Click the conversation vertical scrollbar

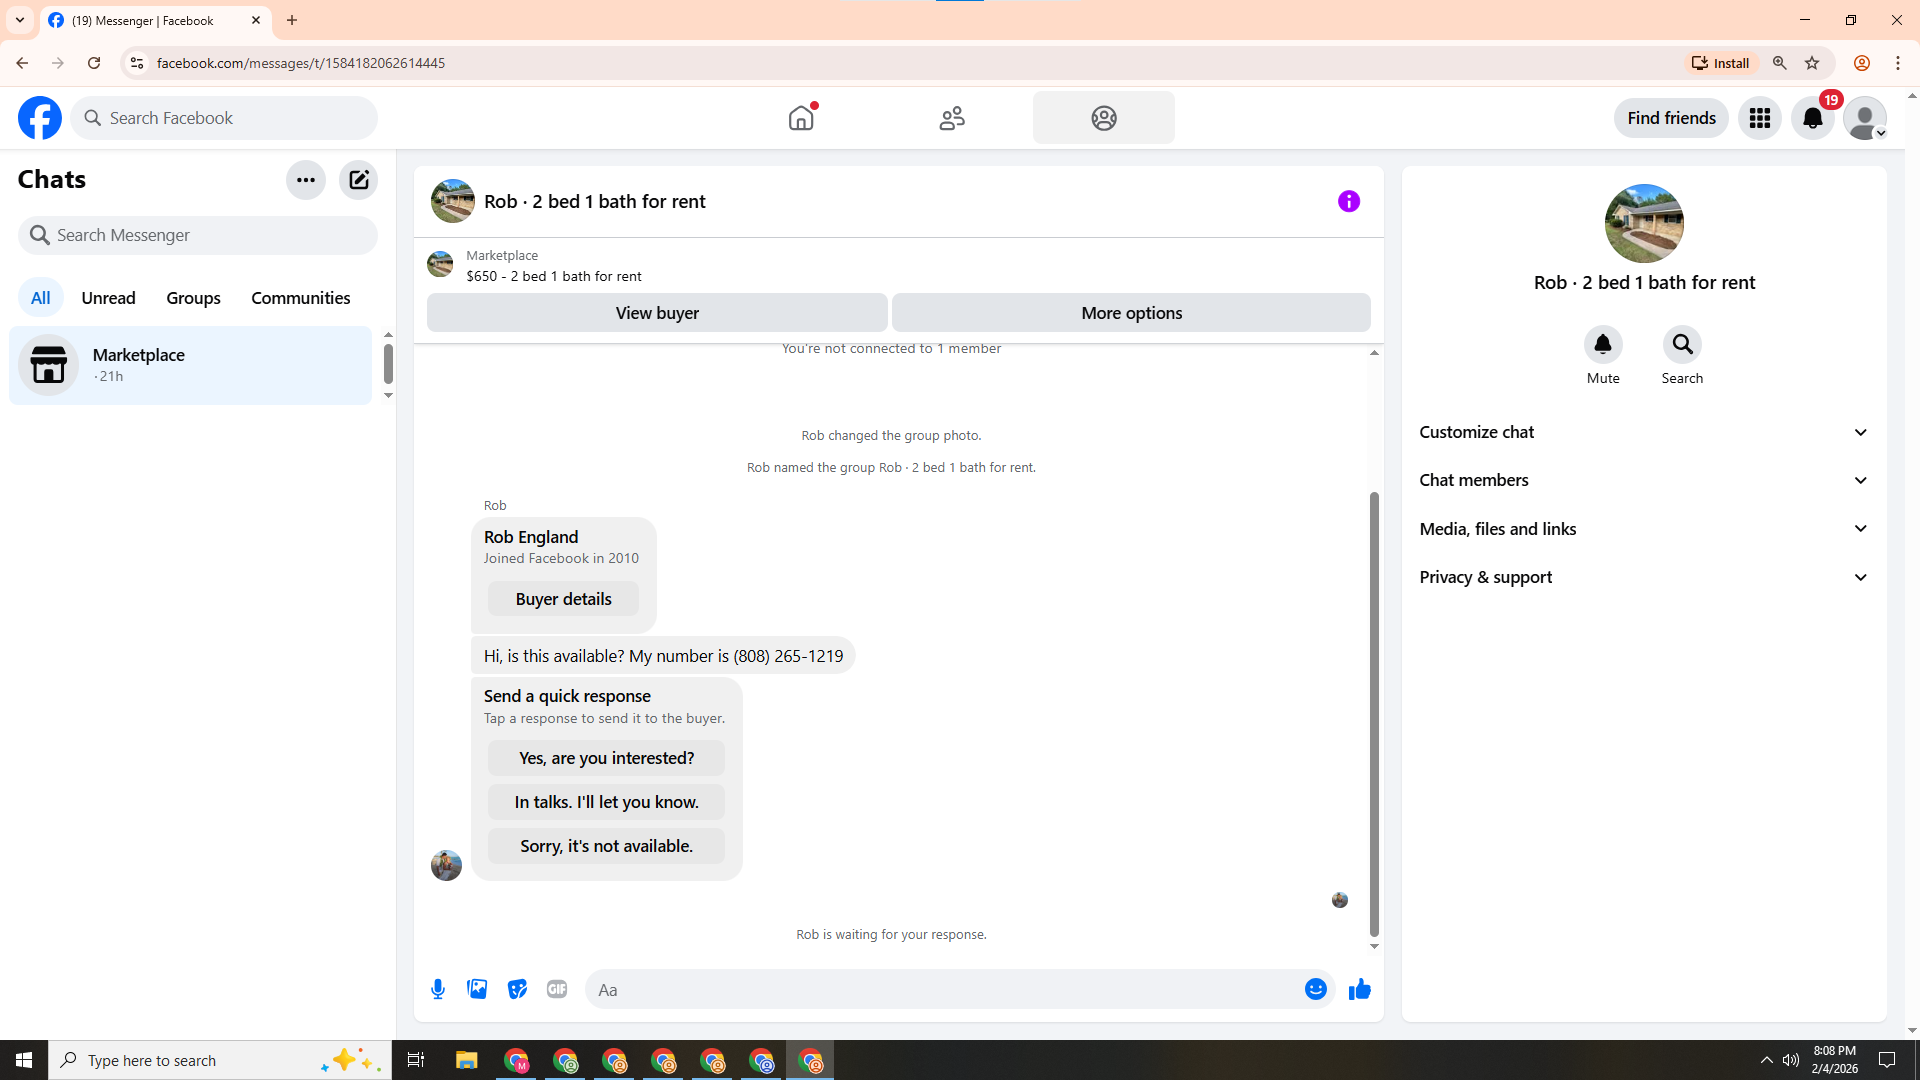1374,712
